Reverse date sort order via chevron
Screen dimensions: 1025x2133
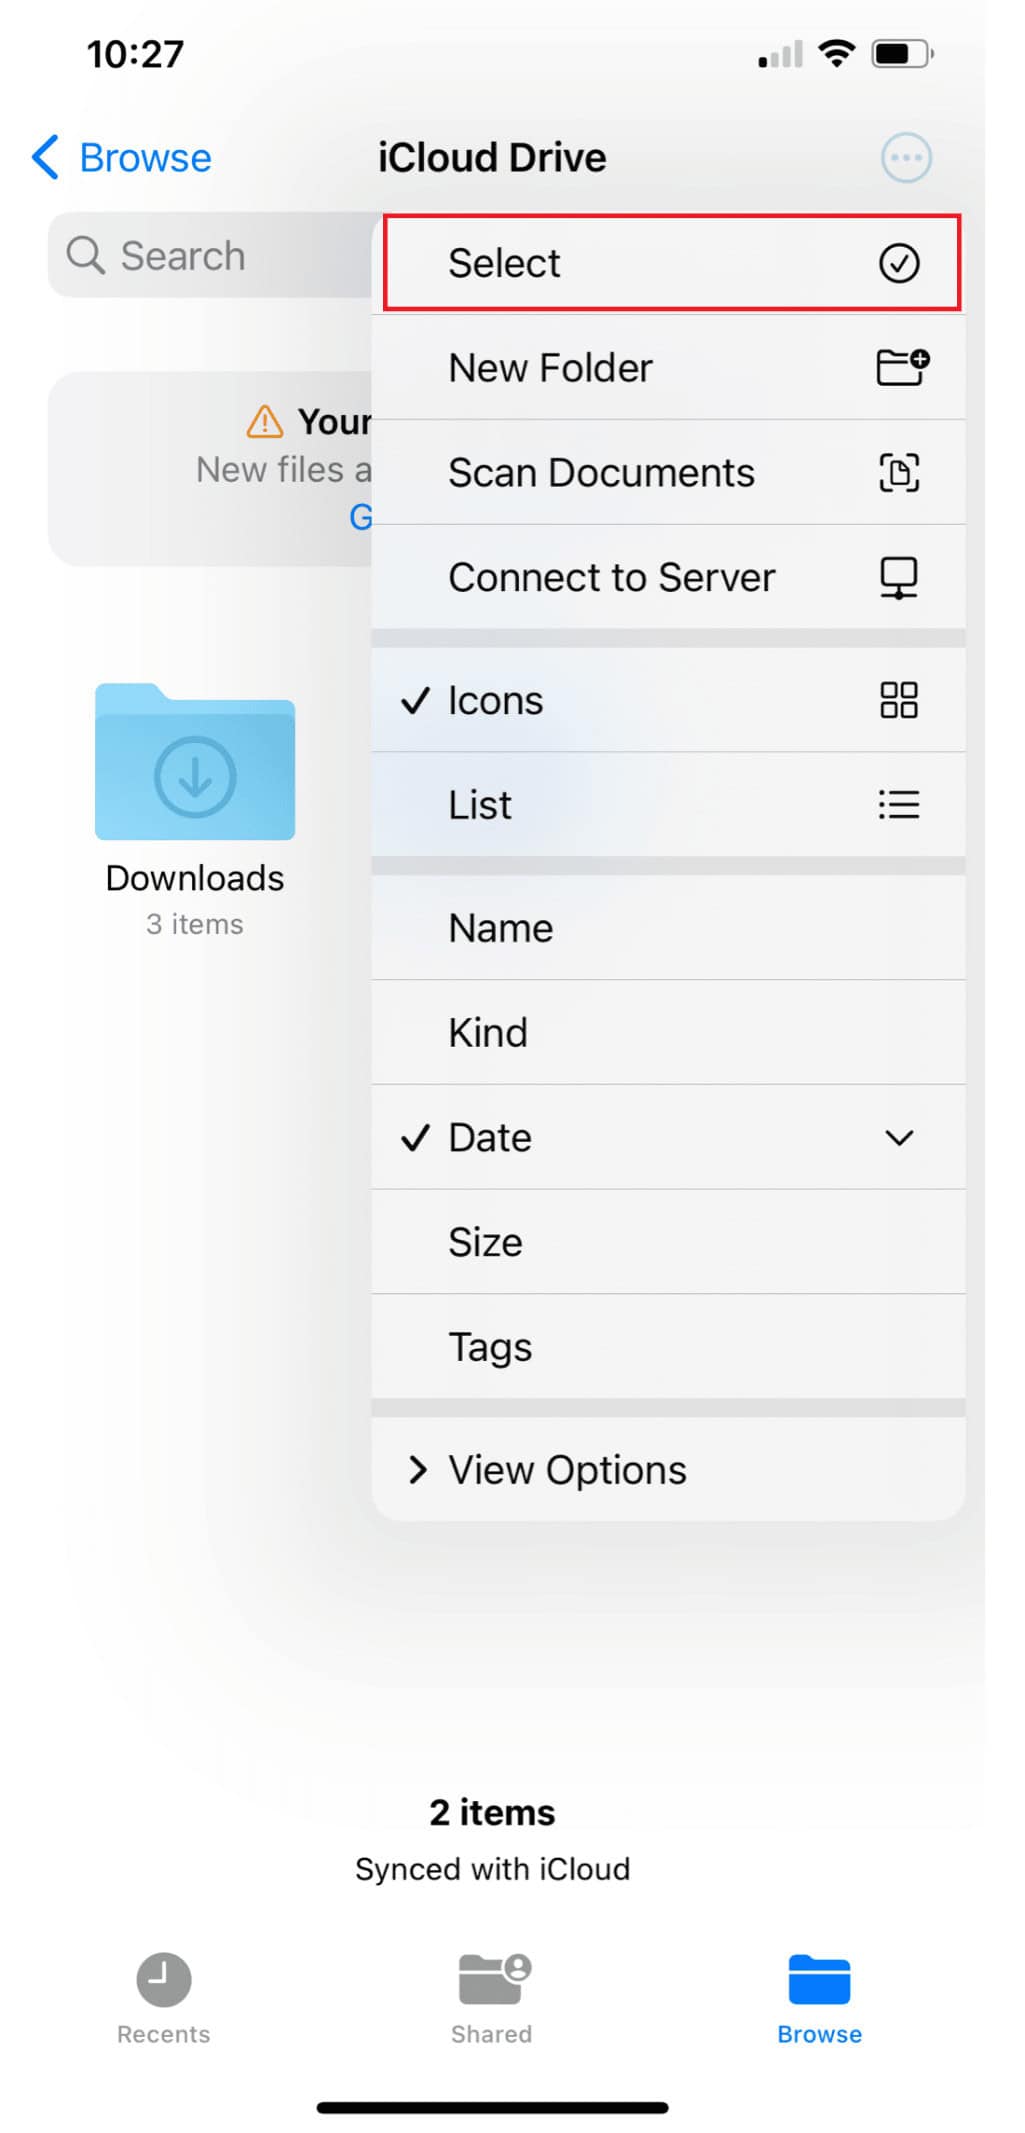point(899,1138)
